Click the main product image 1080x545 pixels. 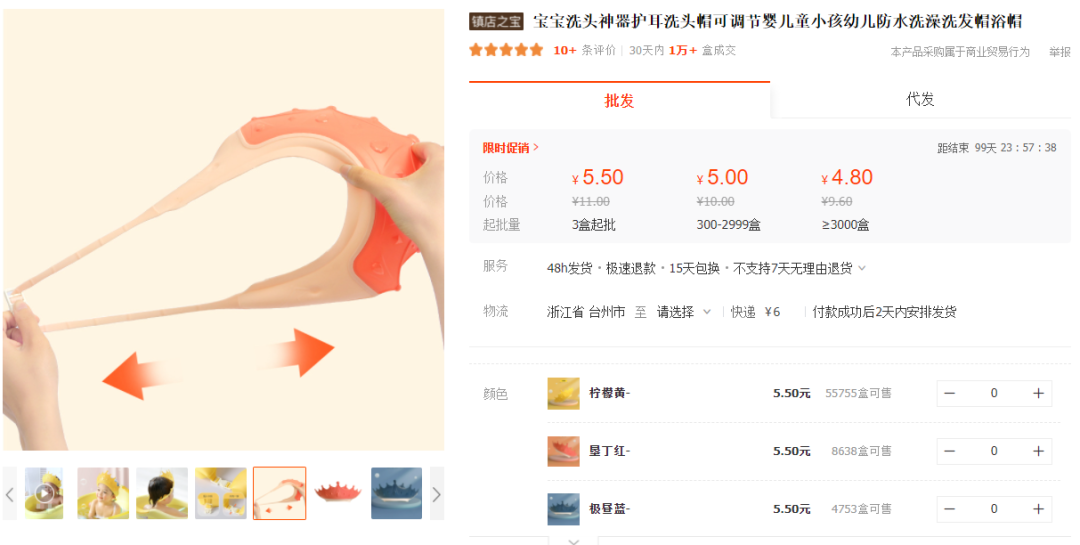point(224,229)
